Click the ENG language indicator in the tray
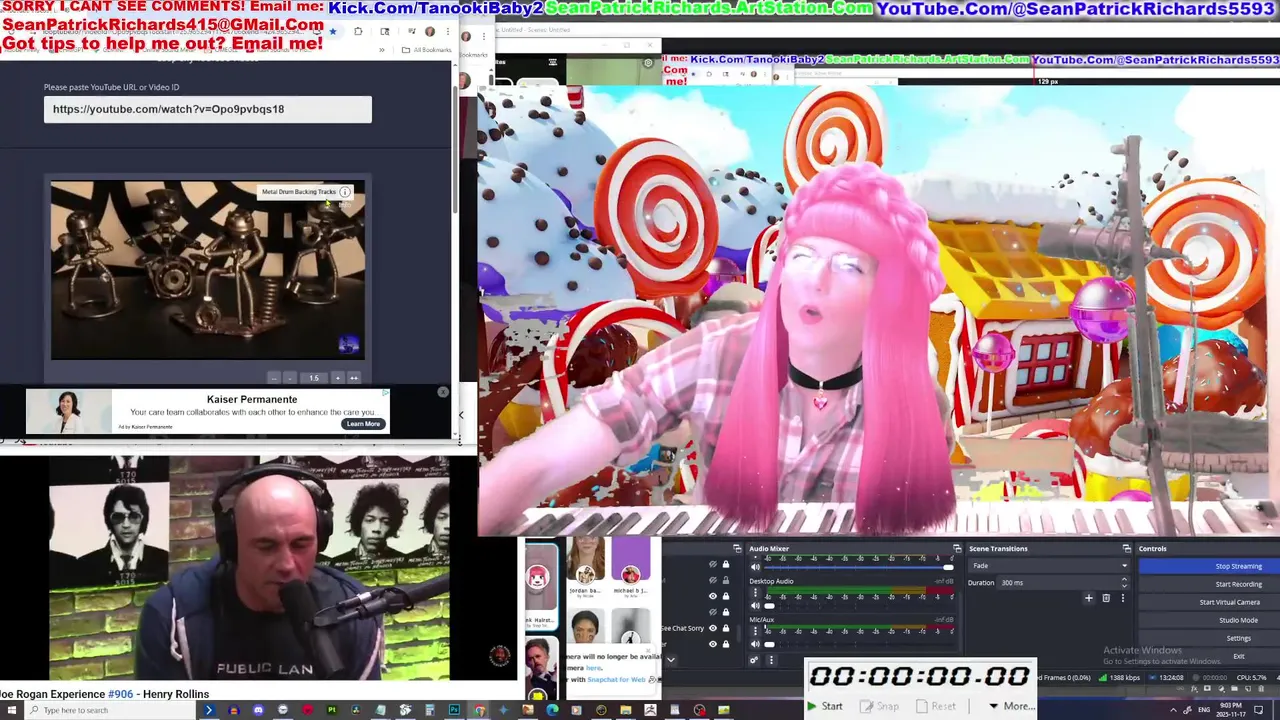The width and height of the screenshot is (1280, 720). [1204, 710]
